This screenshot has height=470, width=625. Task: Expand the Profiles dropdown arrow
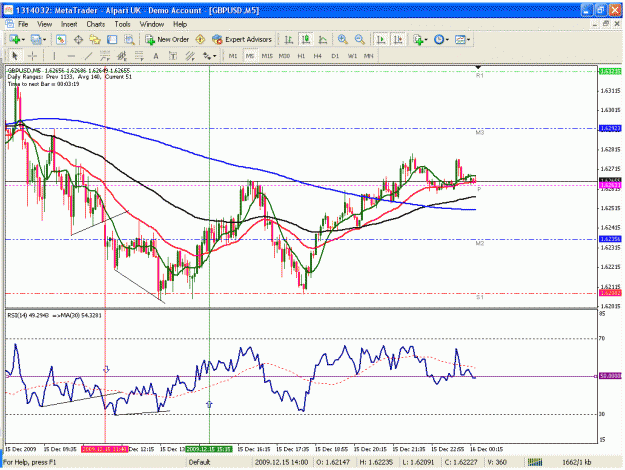[x=44, y=39]
